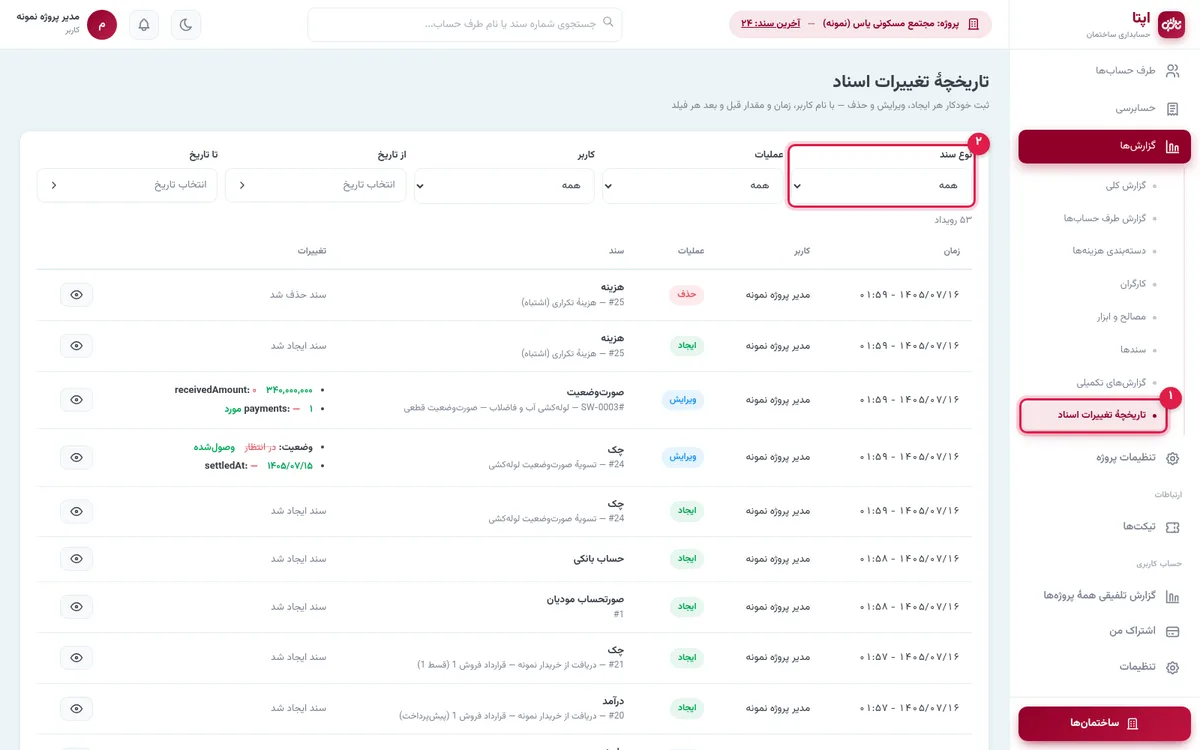
Task: View details of حذف هزینه #25 row
Action: (x=77, y=294)
